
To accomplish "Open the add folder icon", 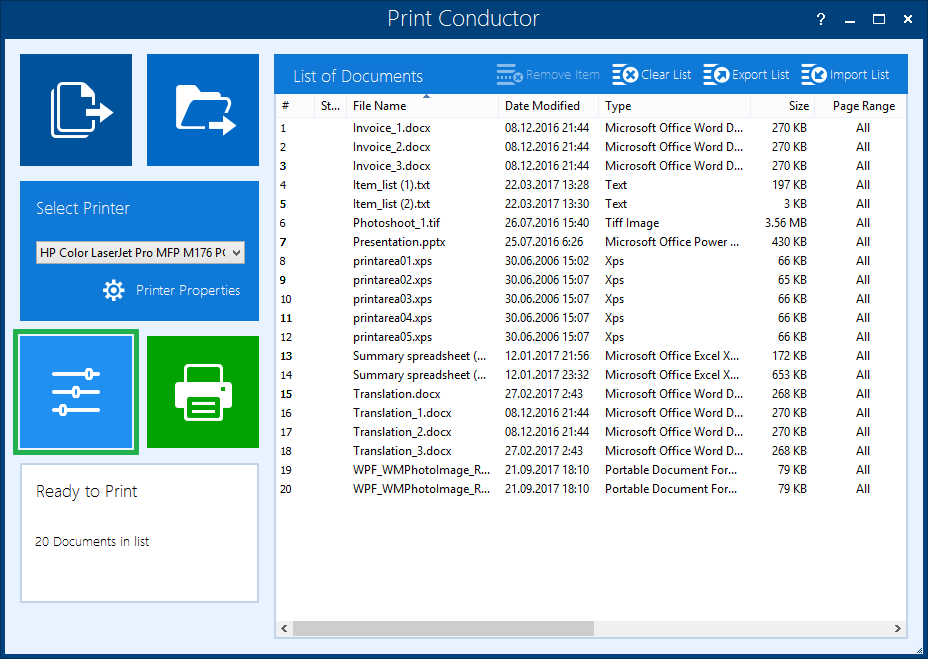I will (202, 109).
